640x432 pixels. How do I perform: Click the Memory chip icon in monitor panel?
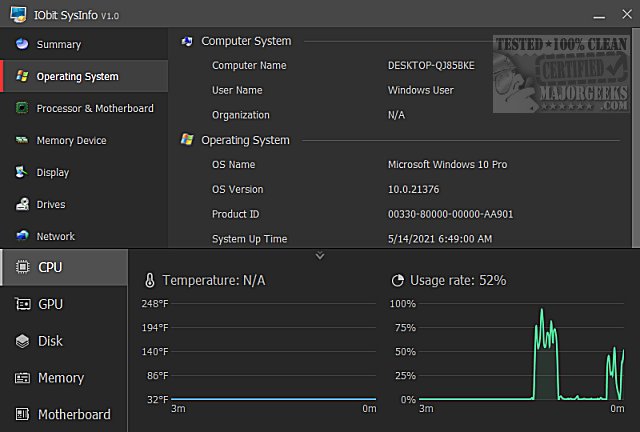click(22, 378)
